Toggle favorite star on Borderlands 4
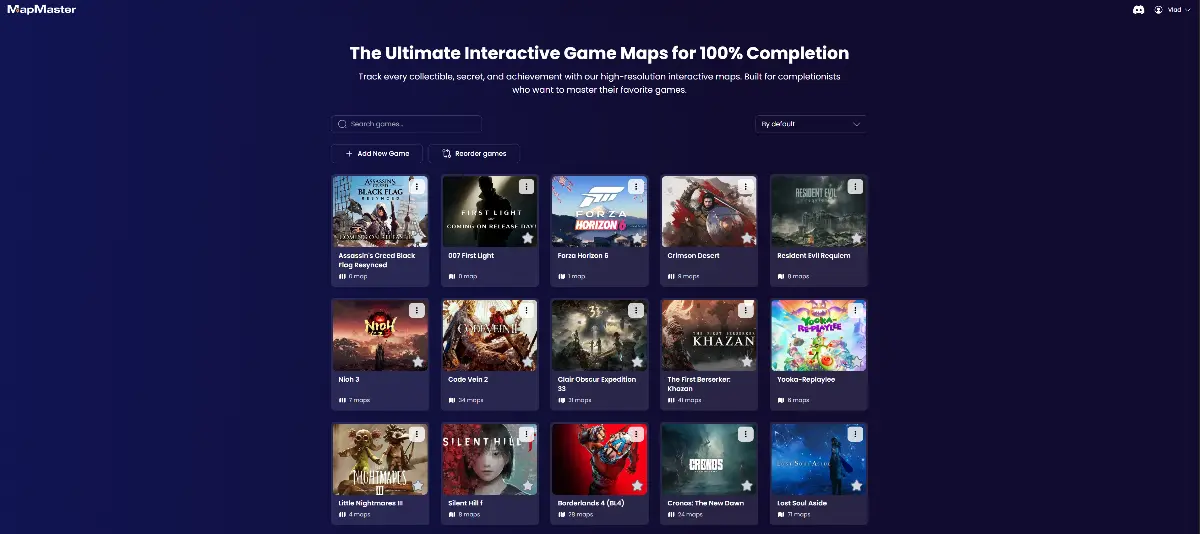Image resolution: width=1200 pixels, height=534 pixels. [x=636, y=486]
